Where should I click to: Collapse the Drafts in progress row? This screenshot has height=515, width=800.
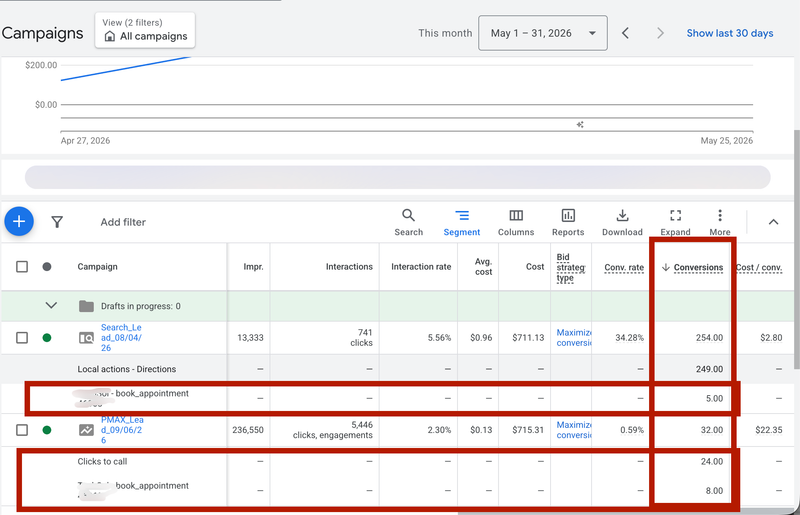51,306
